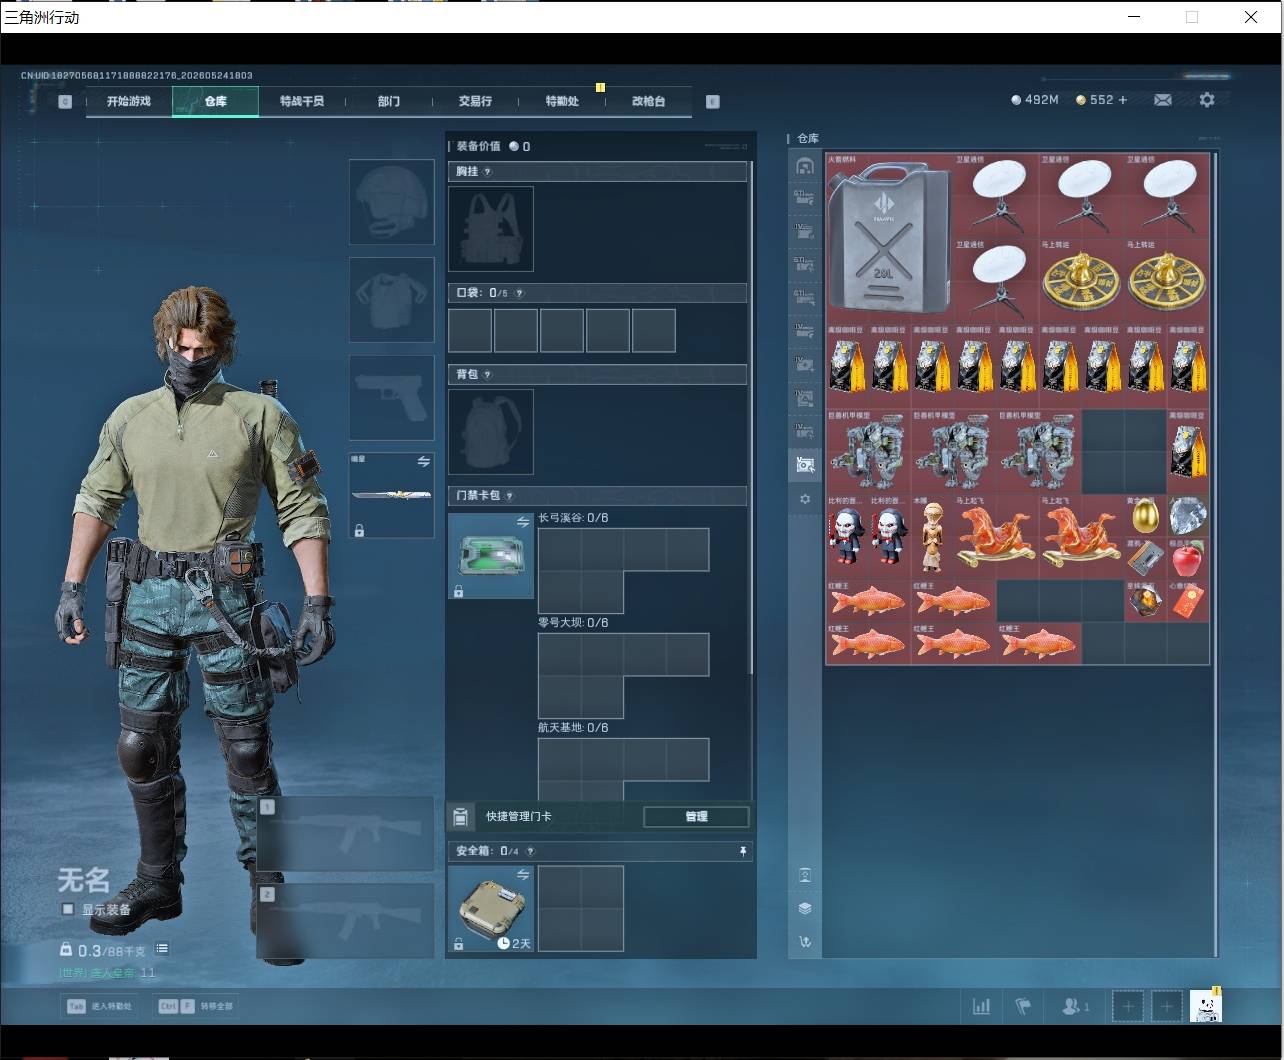Switch to the 仓库 tab
The width and height of the screenshot is (1284, 1060).
[216, 101]
